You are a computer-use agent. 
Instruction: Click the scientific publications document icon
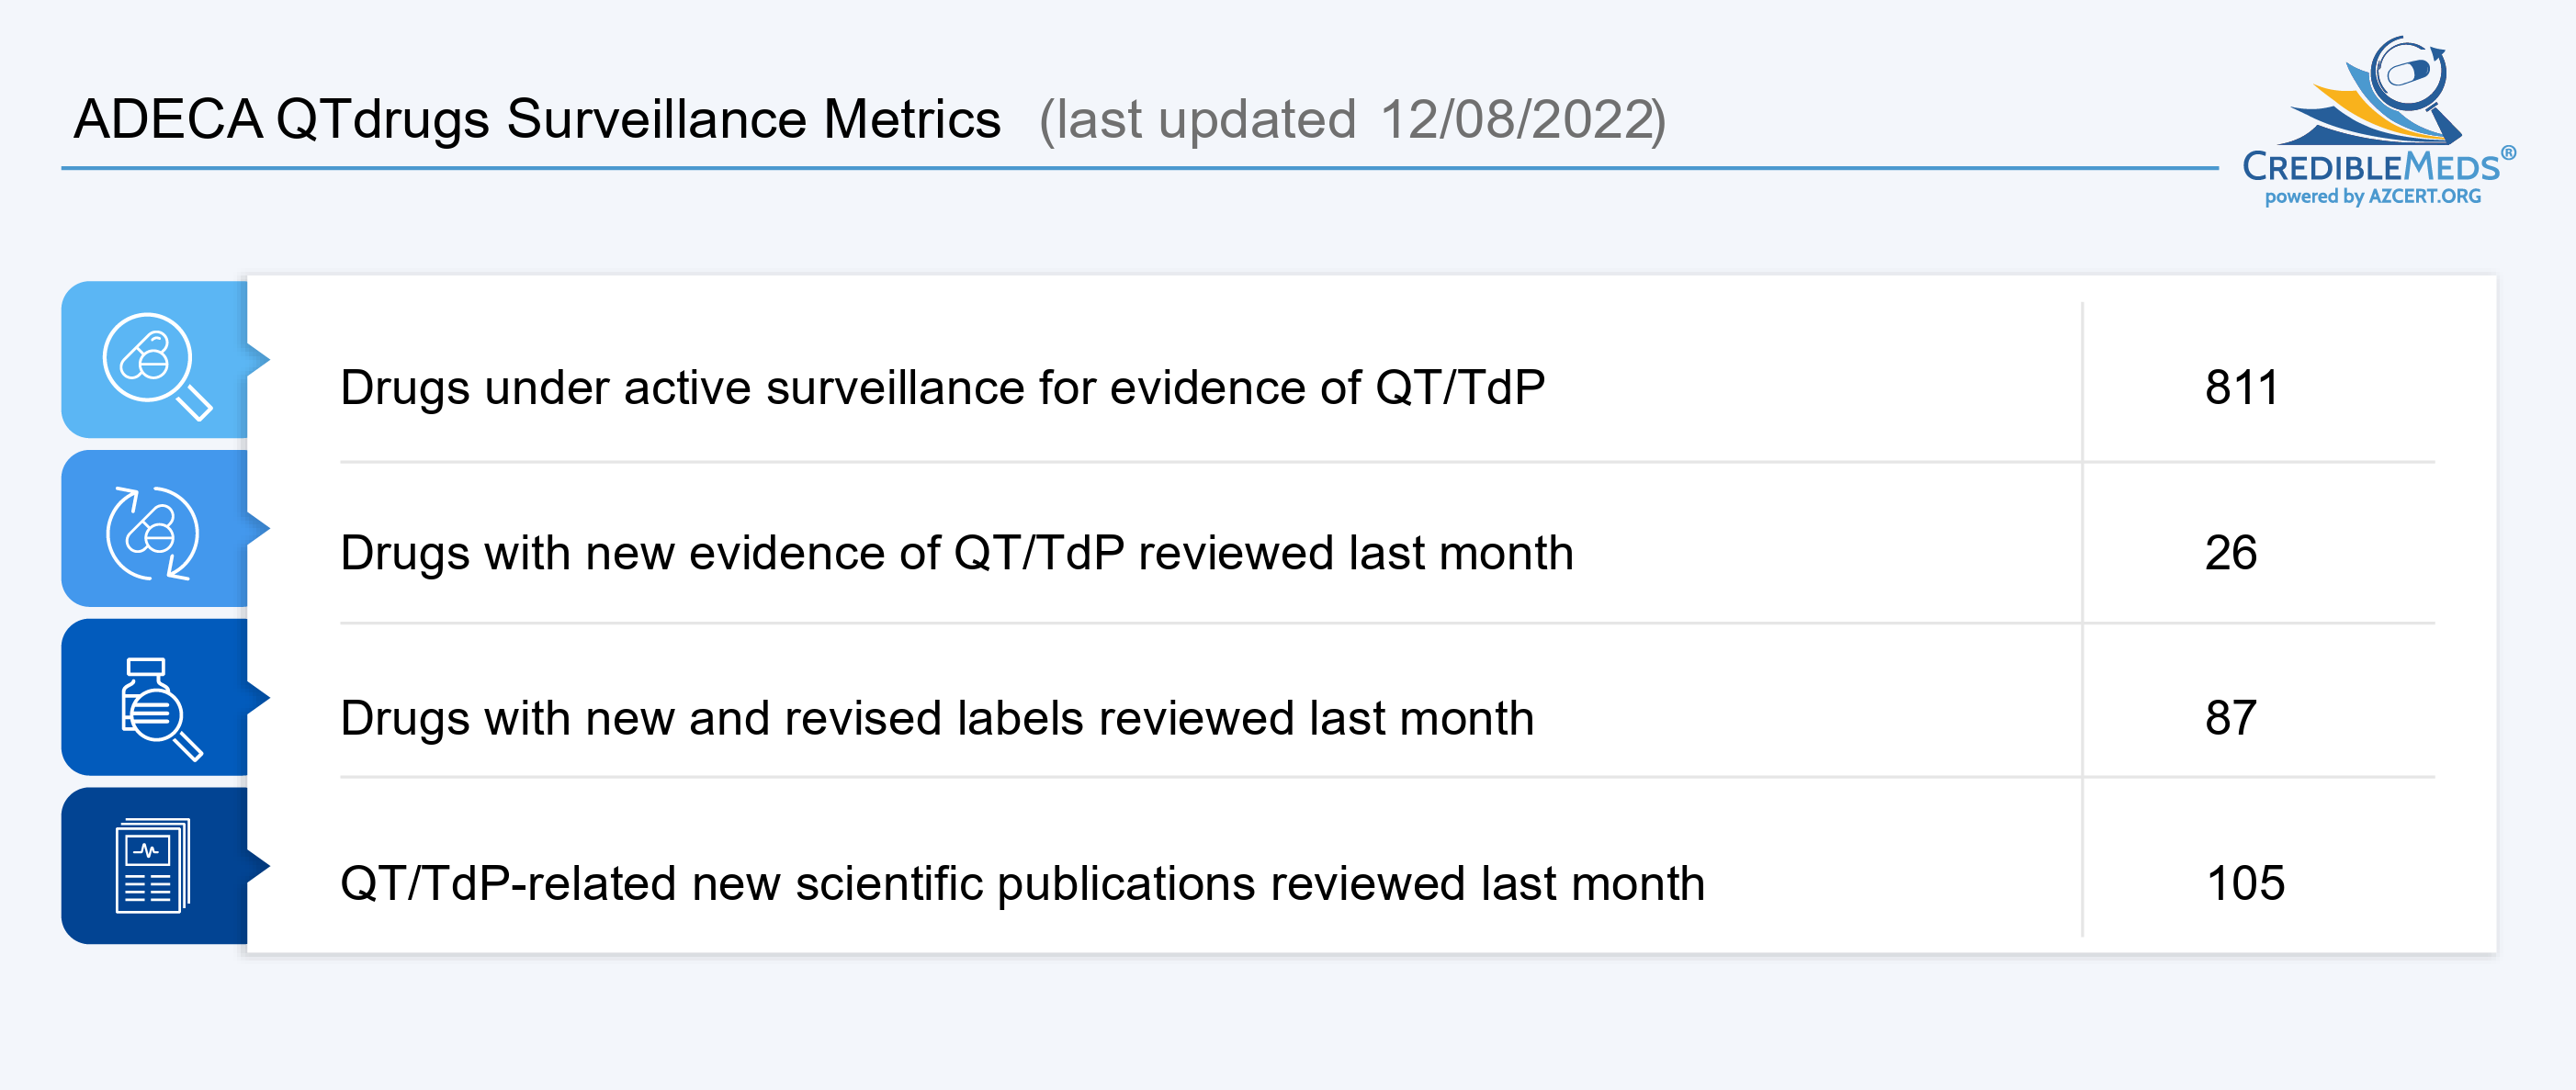pos(153,866)
